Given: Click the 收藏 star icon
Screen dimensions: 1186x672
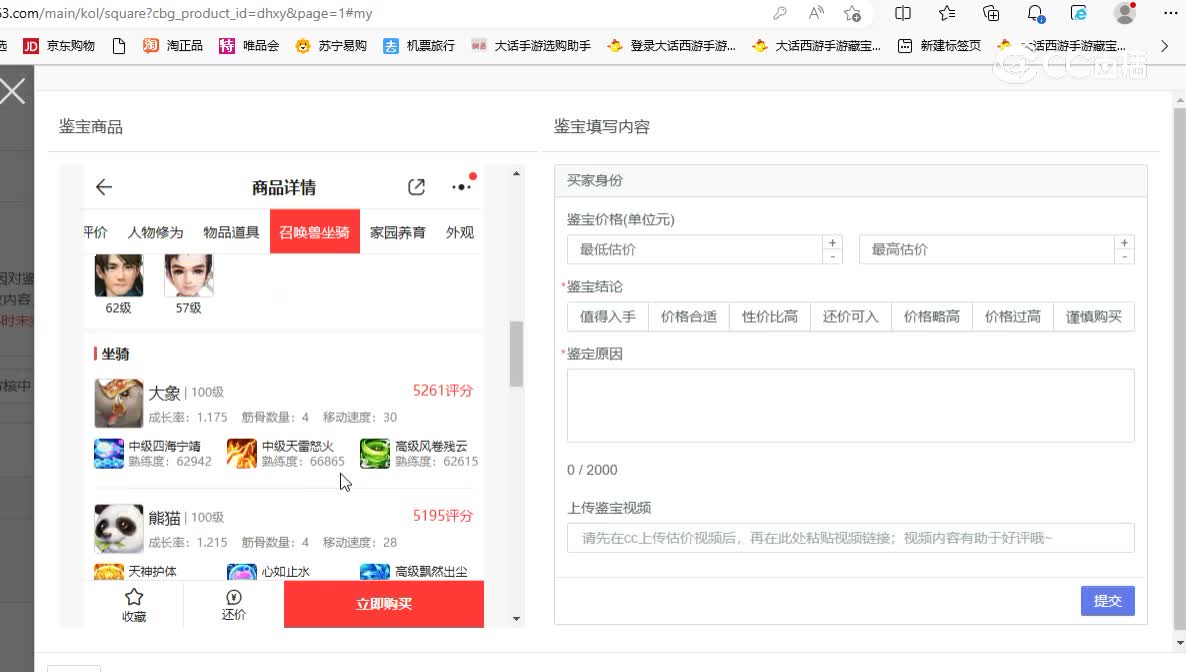Looking at the screenshot, I should tap(134, 598).
